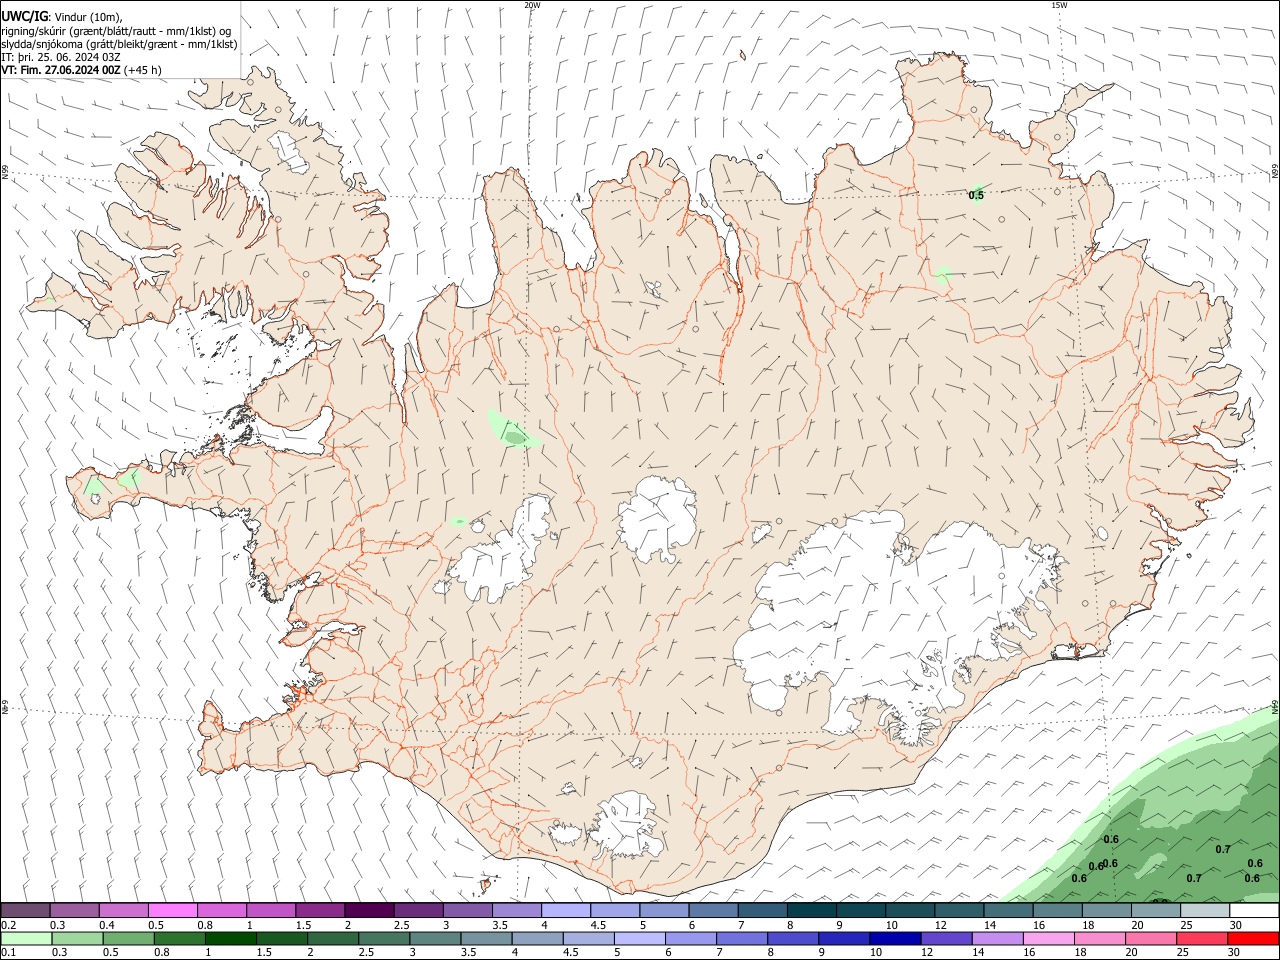Click the upper legend swatch labeled 7
The width and height of the screenshot is (1280, 960).
(762, 910)
